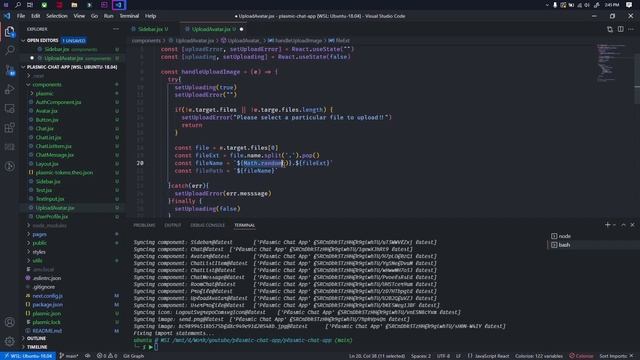Click the UTF-8 encoding indicator
This screenshot has width=640, height=360.
(443, 356)
